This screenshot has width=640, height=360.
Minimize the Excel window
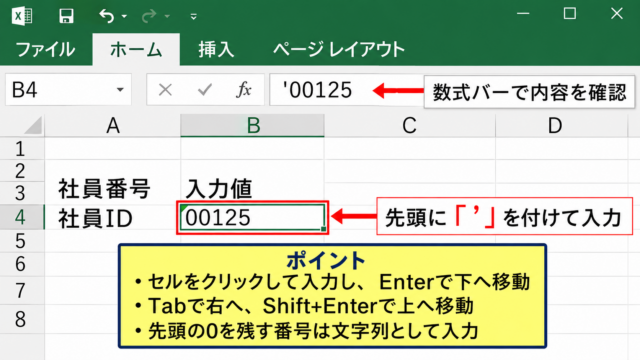[x=523, y=13]
